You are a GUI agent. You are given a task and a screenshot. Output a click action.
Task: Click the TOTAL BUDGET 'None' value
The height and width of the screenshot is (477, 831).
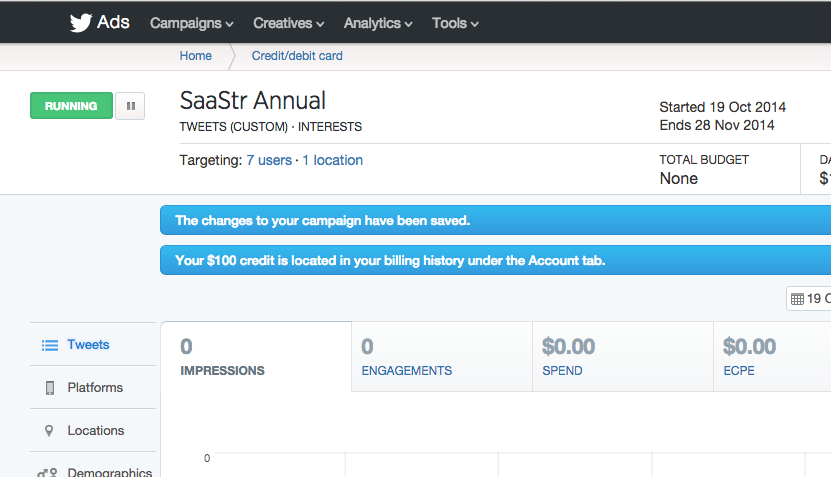[x=678, y=179]
